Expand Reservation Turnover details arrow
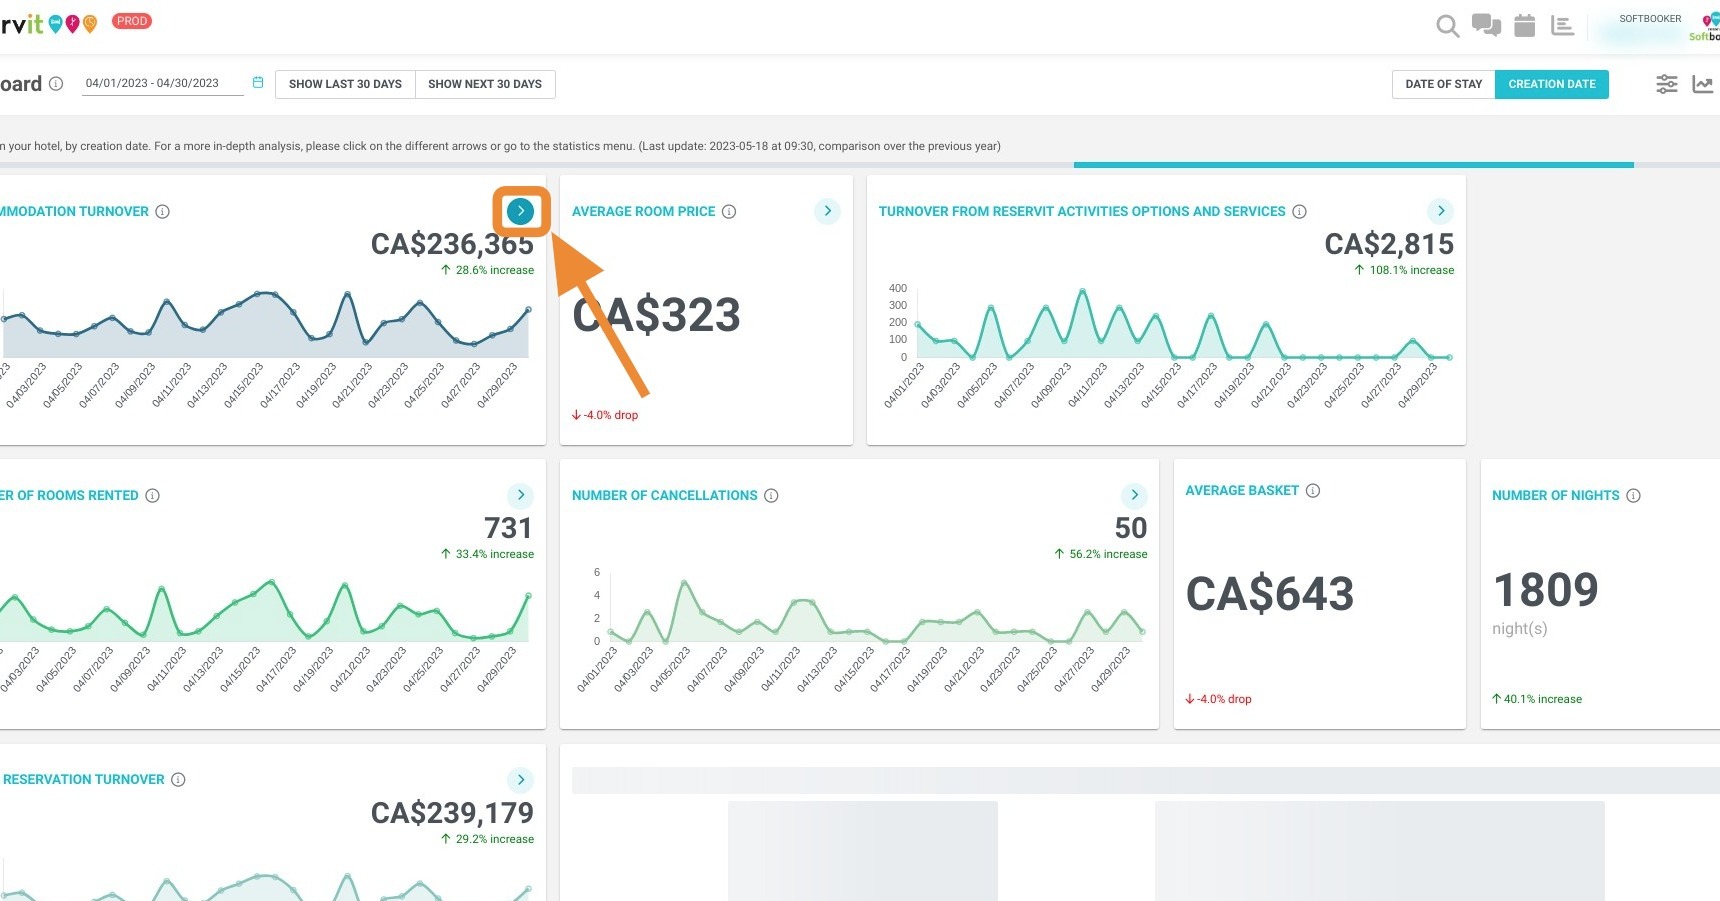The image size is (1720, 901). coord(520,780)
